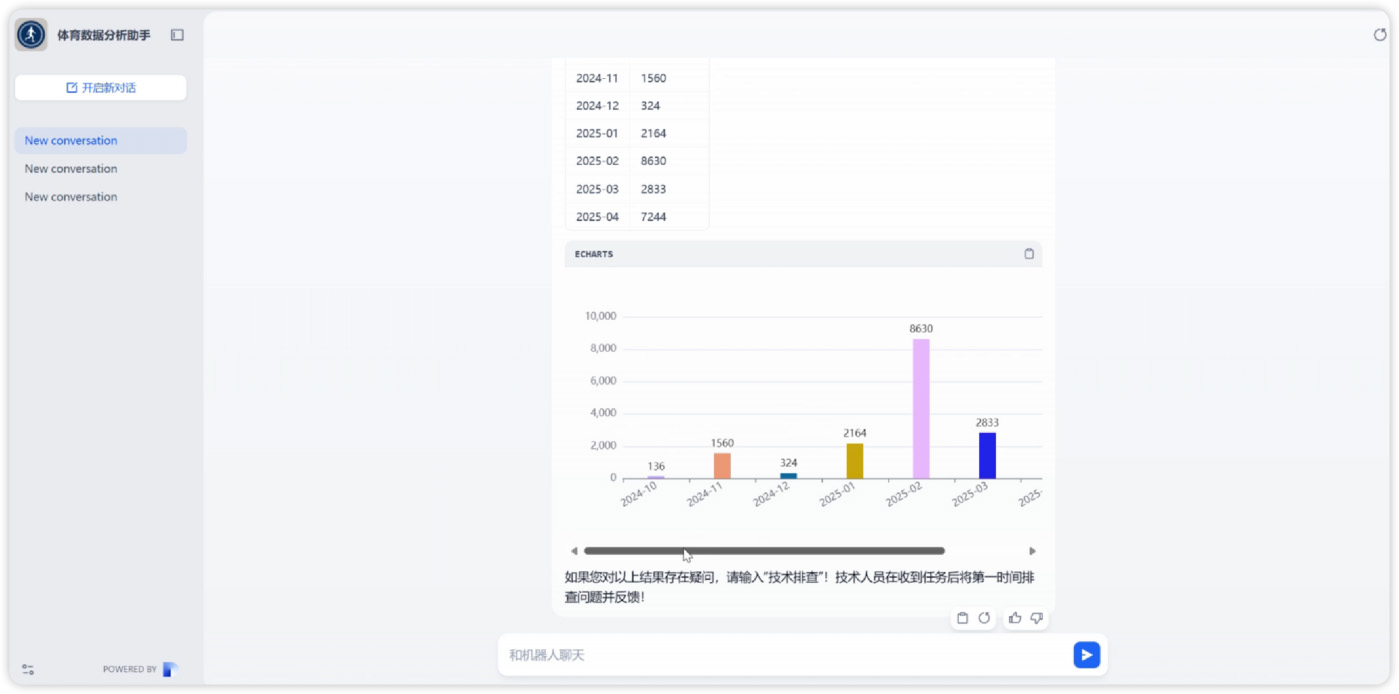Switch to the second New conversation
The height and width of the screenshot is (694, 1399).
click(x=100, y=168)
